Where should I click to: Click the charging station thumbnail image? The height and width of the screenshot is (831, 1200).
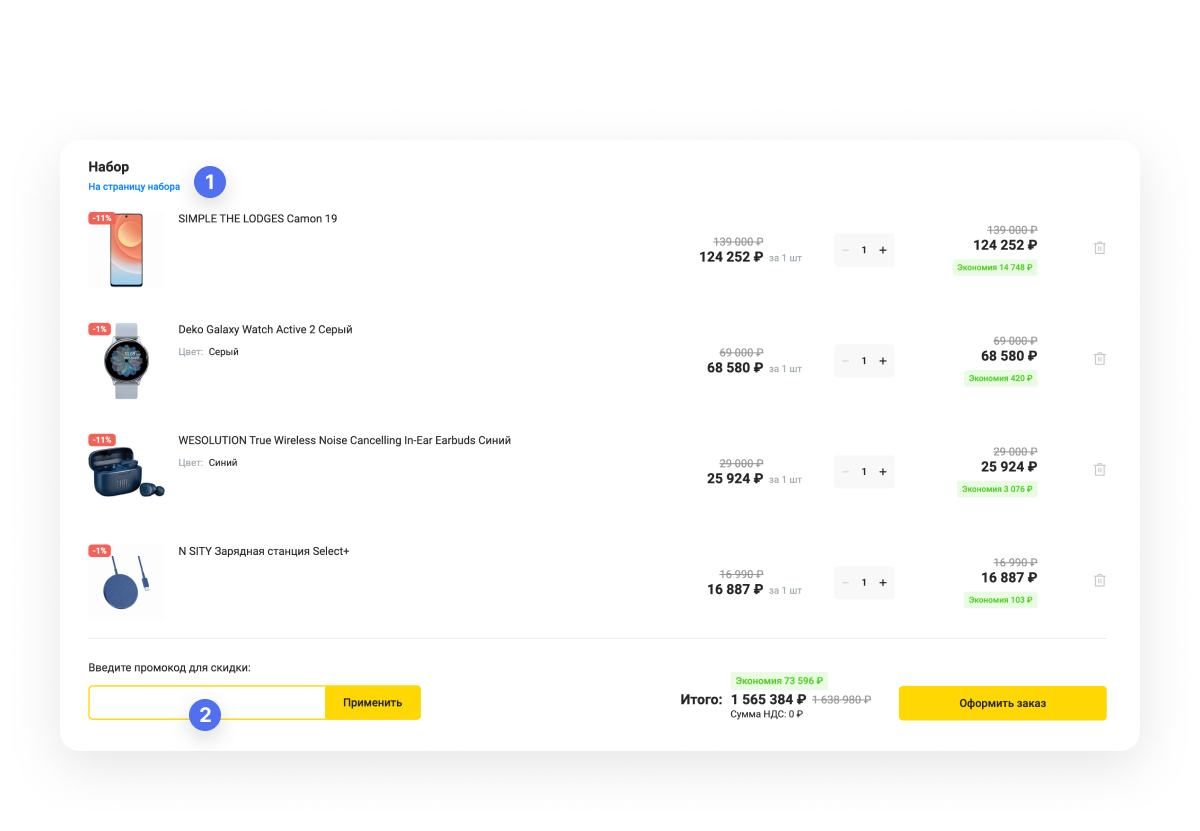pos(126,582)
